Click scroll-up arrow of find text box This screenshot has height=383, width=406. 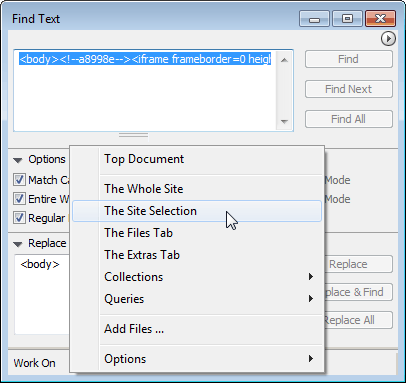(x=284, y=60)
